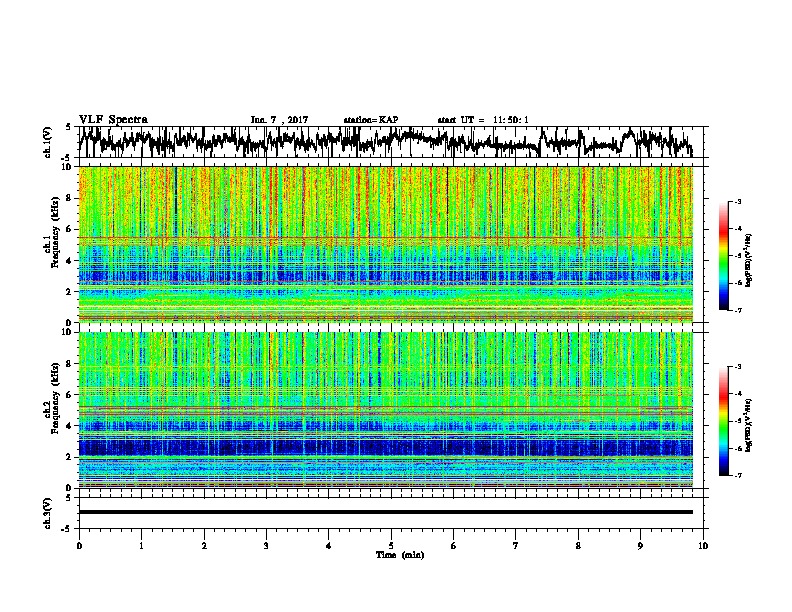This screenshot has height=612, width=792.
Task: Click the -3 tick on ch.2 color bar
Action: (738, 367)
